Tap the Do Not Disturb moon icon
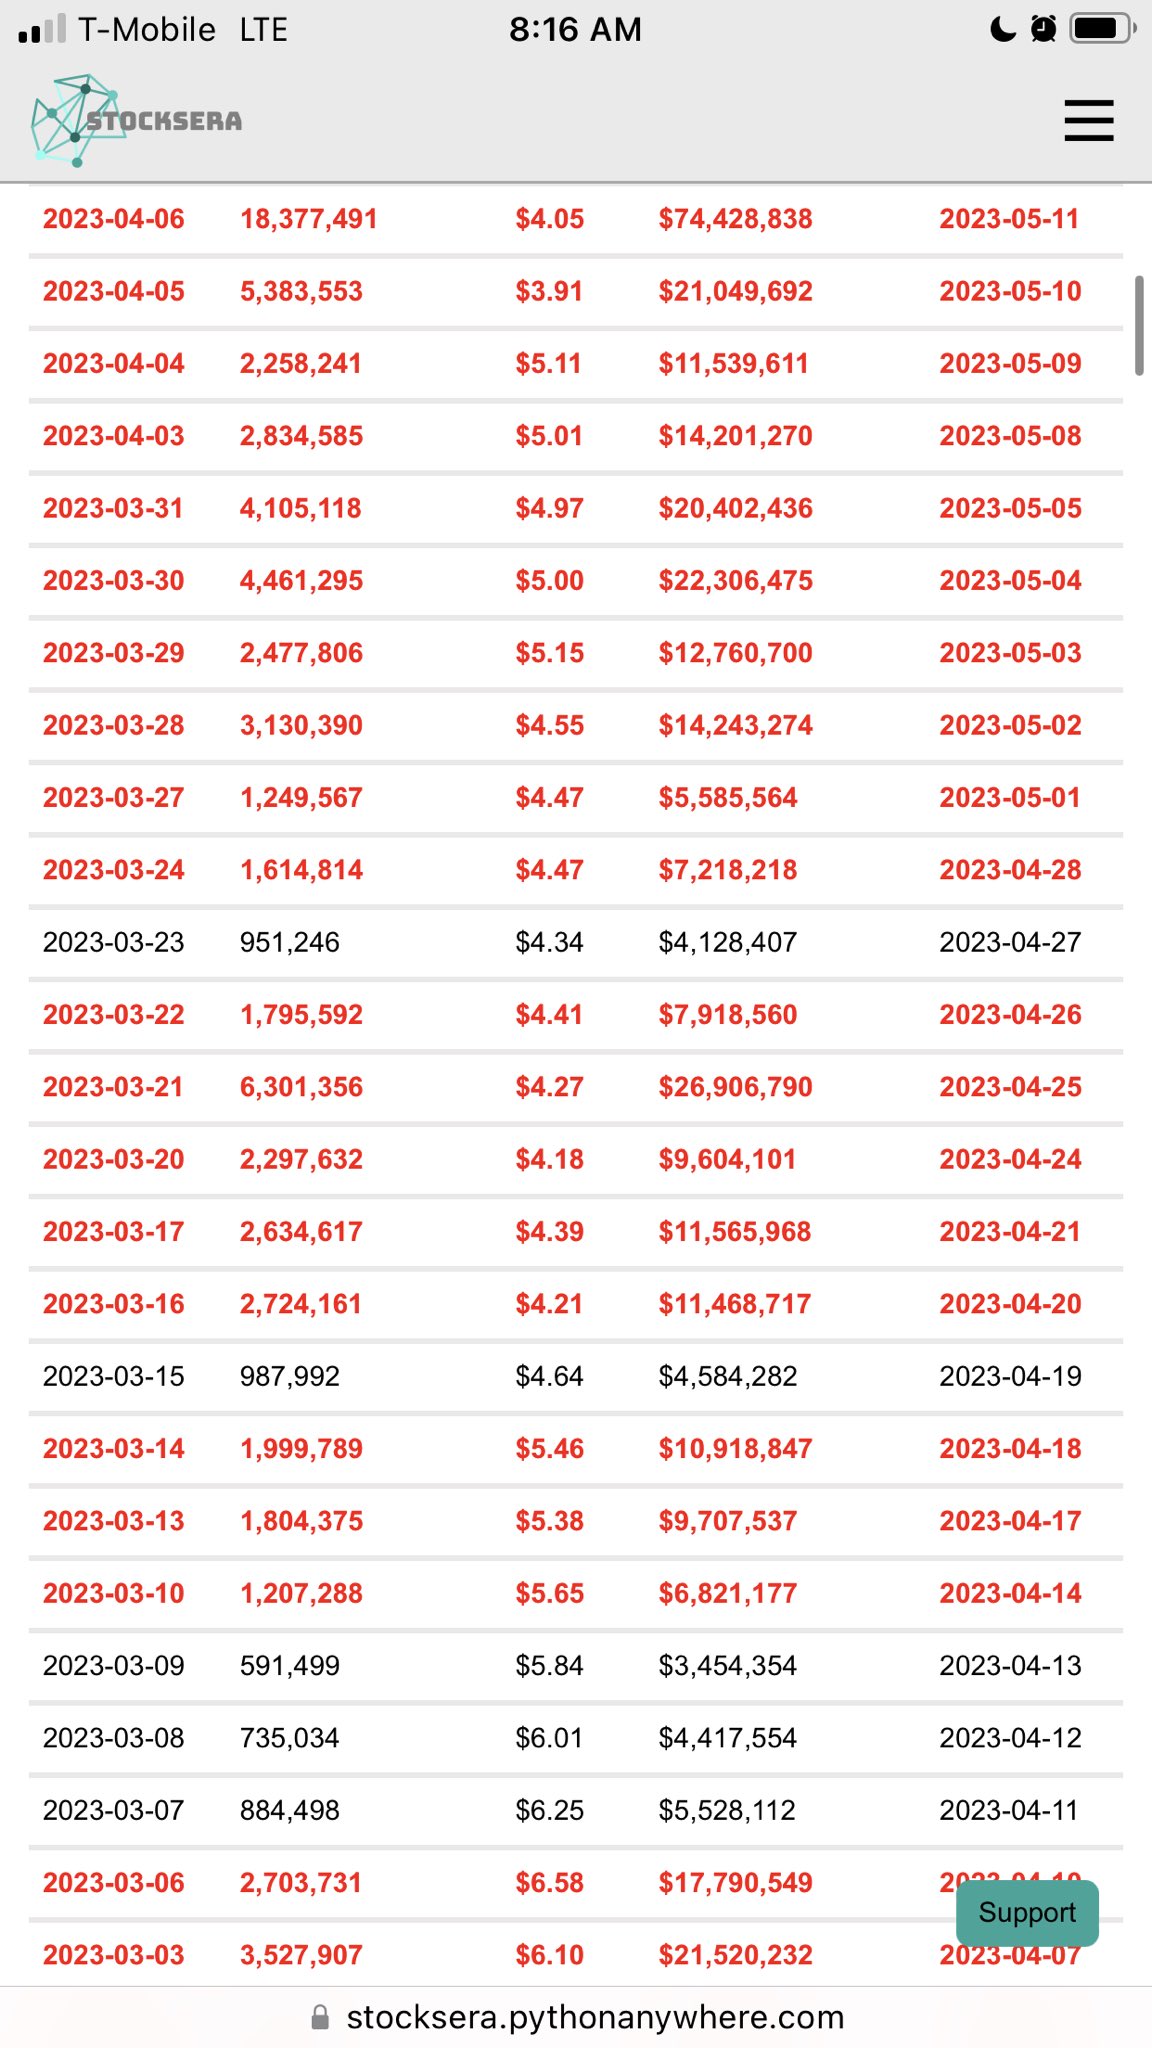 point(1002,29)
